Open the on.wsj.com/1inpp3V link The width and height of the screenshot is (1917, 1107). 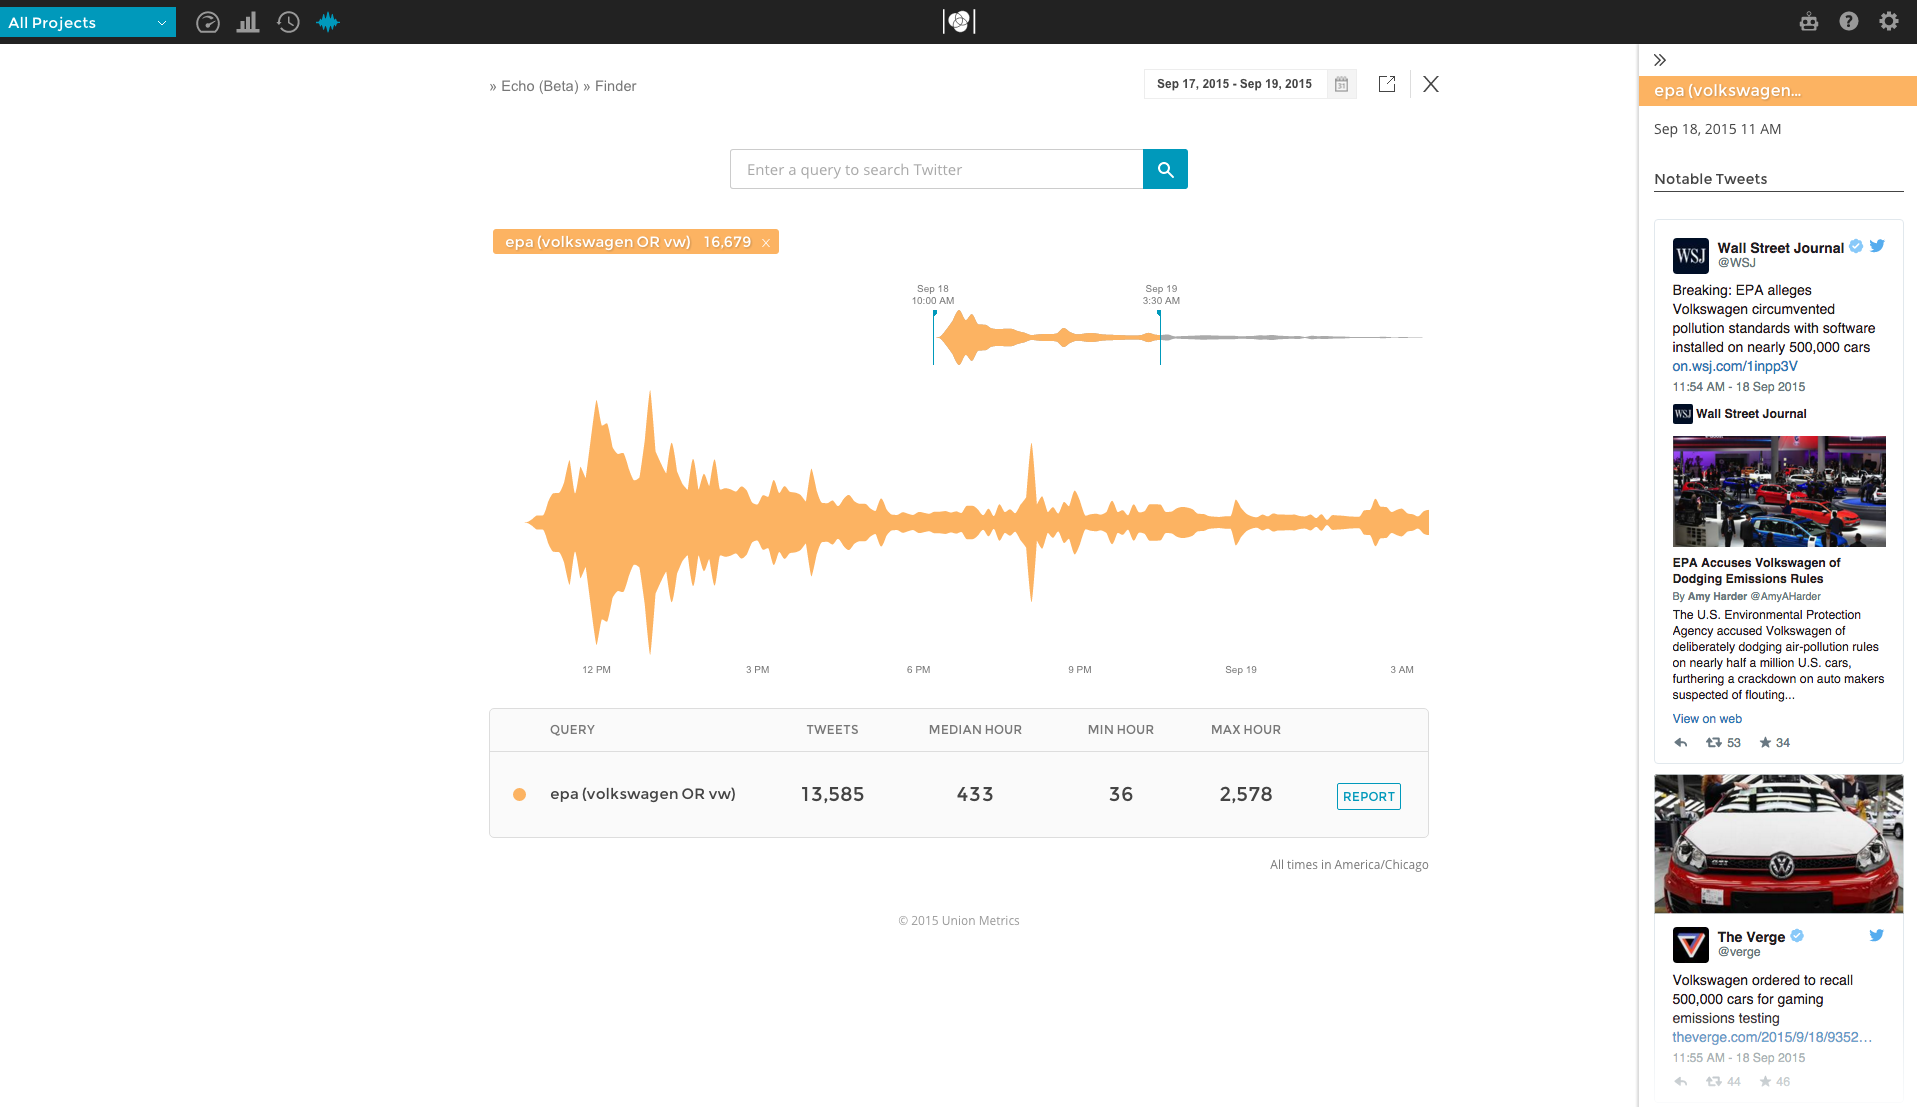point(1734,366)
